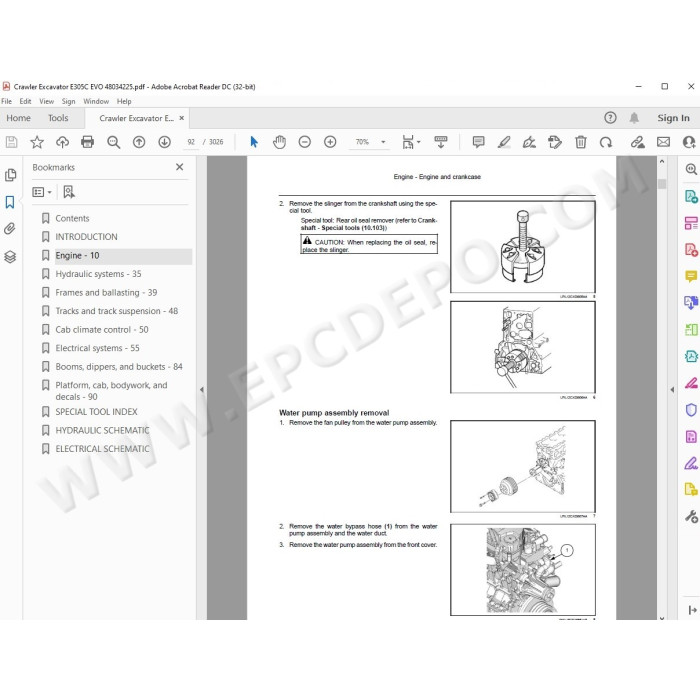Open More Tools wrench in right pane
This screenshot has height=700, width=700.
pos(691,517)
